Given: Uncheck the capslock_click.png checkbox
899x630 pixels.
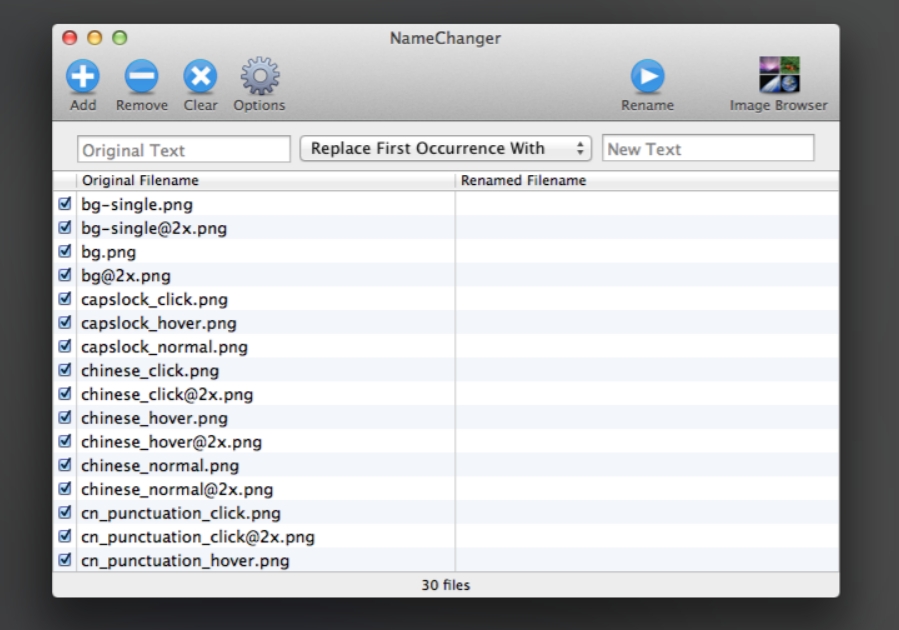Looking at the screenshot, I should tap(65, 299).
